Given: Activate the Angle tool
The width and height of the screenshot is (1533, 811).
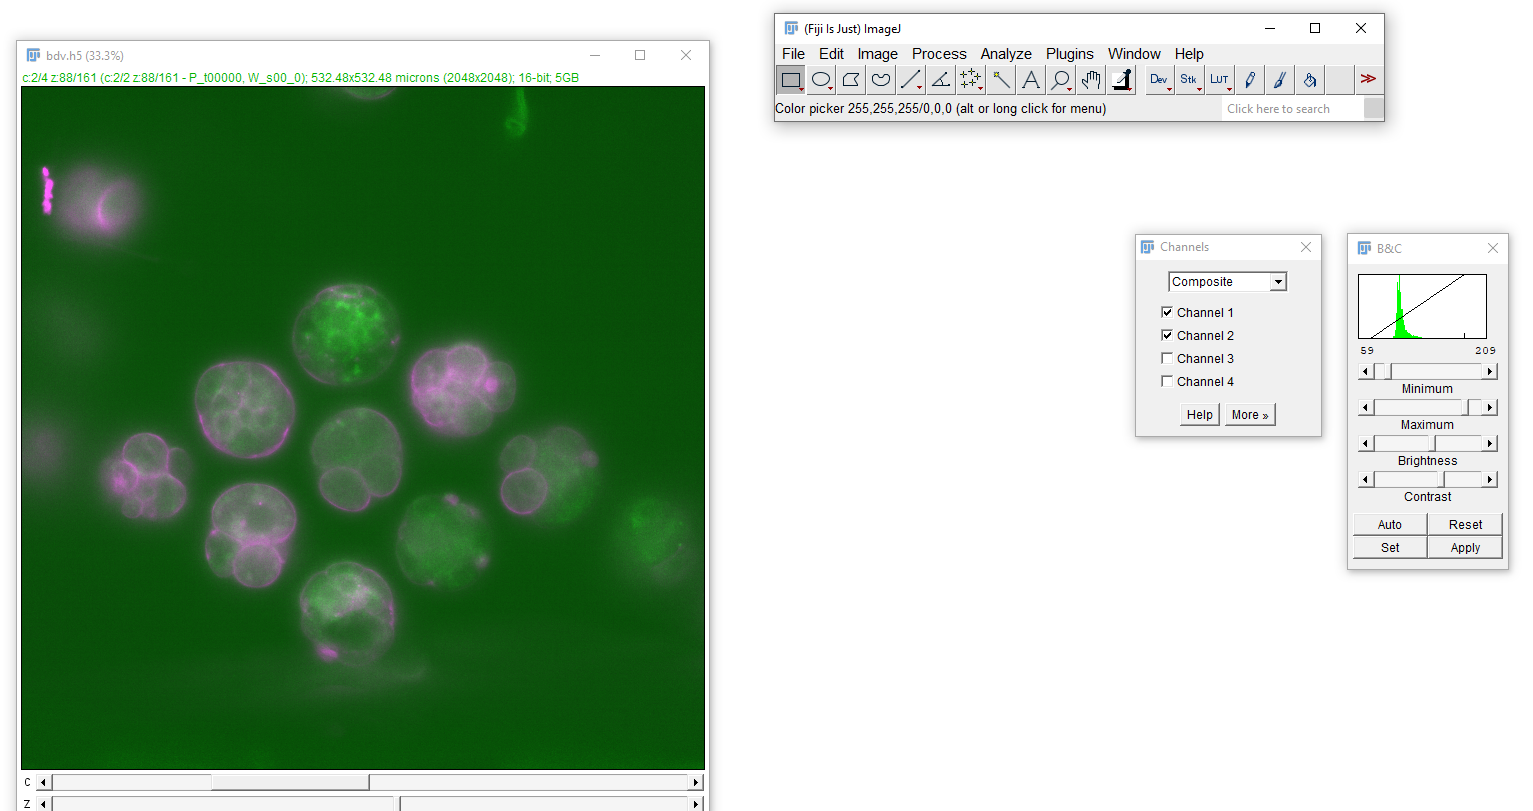Looking at the screenshot, I should (940, 80).
